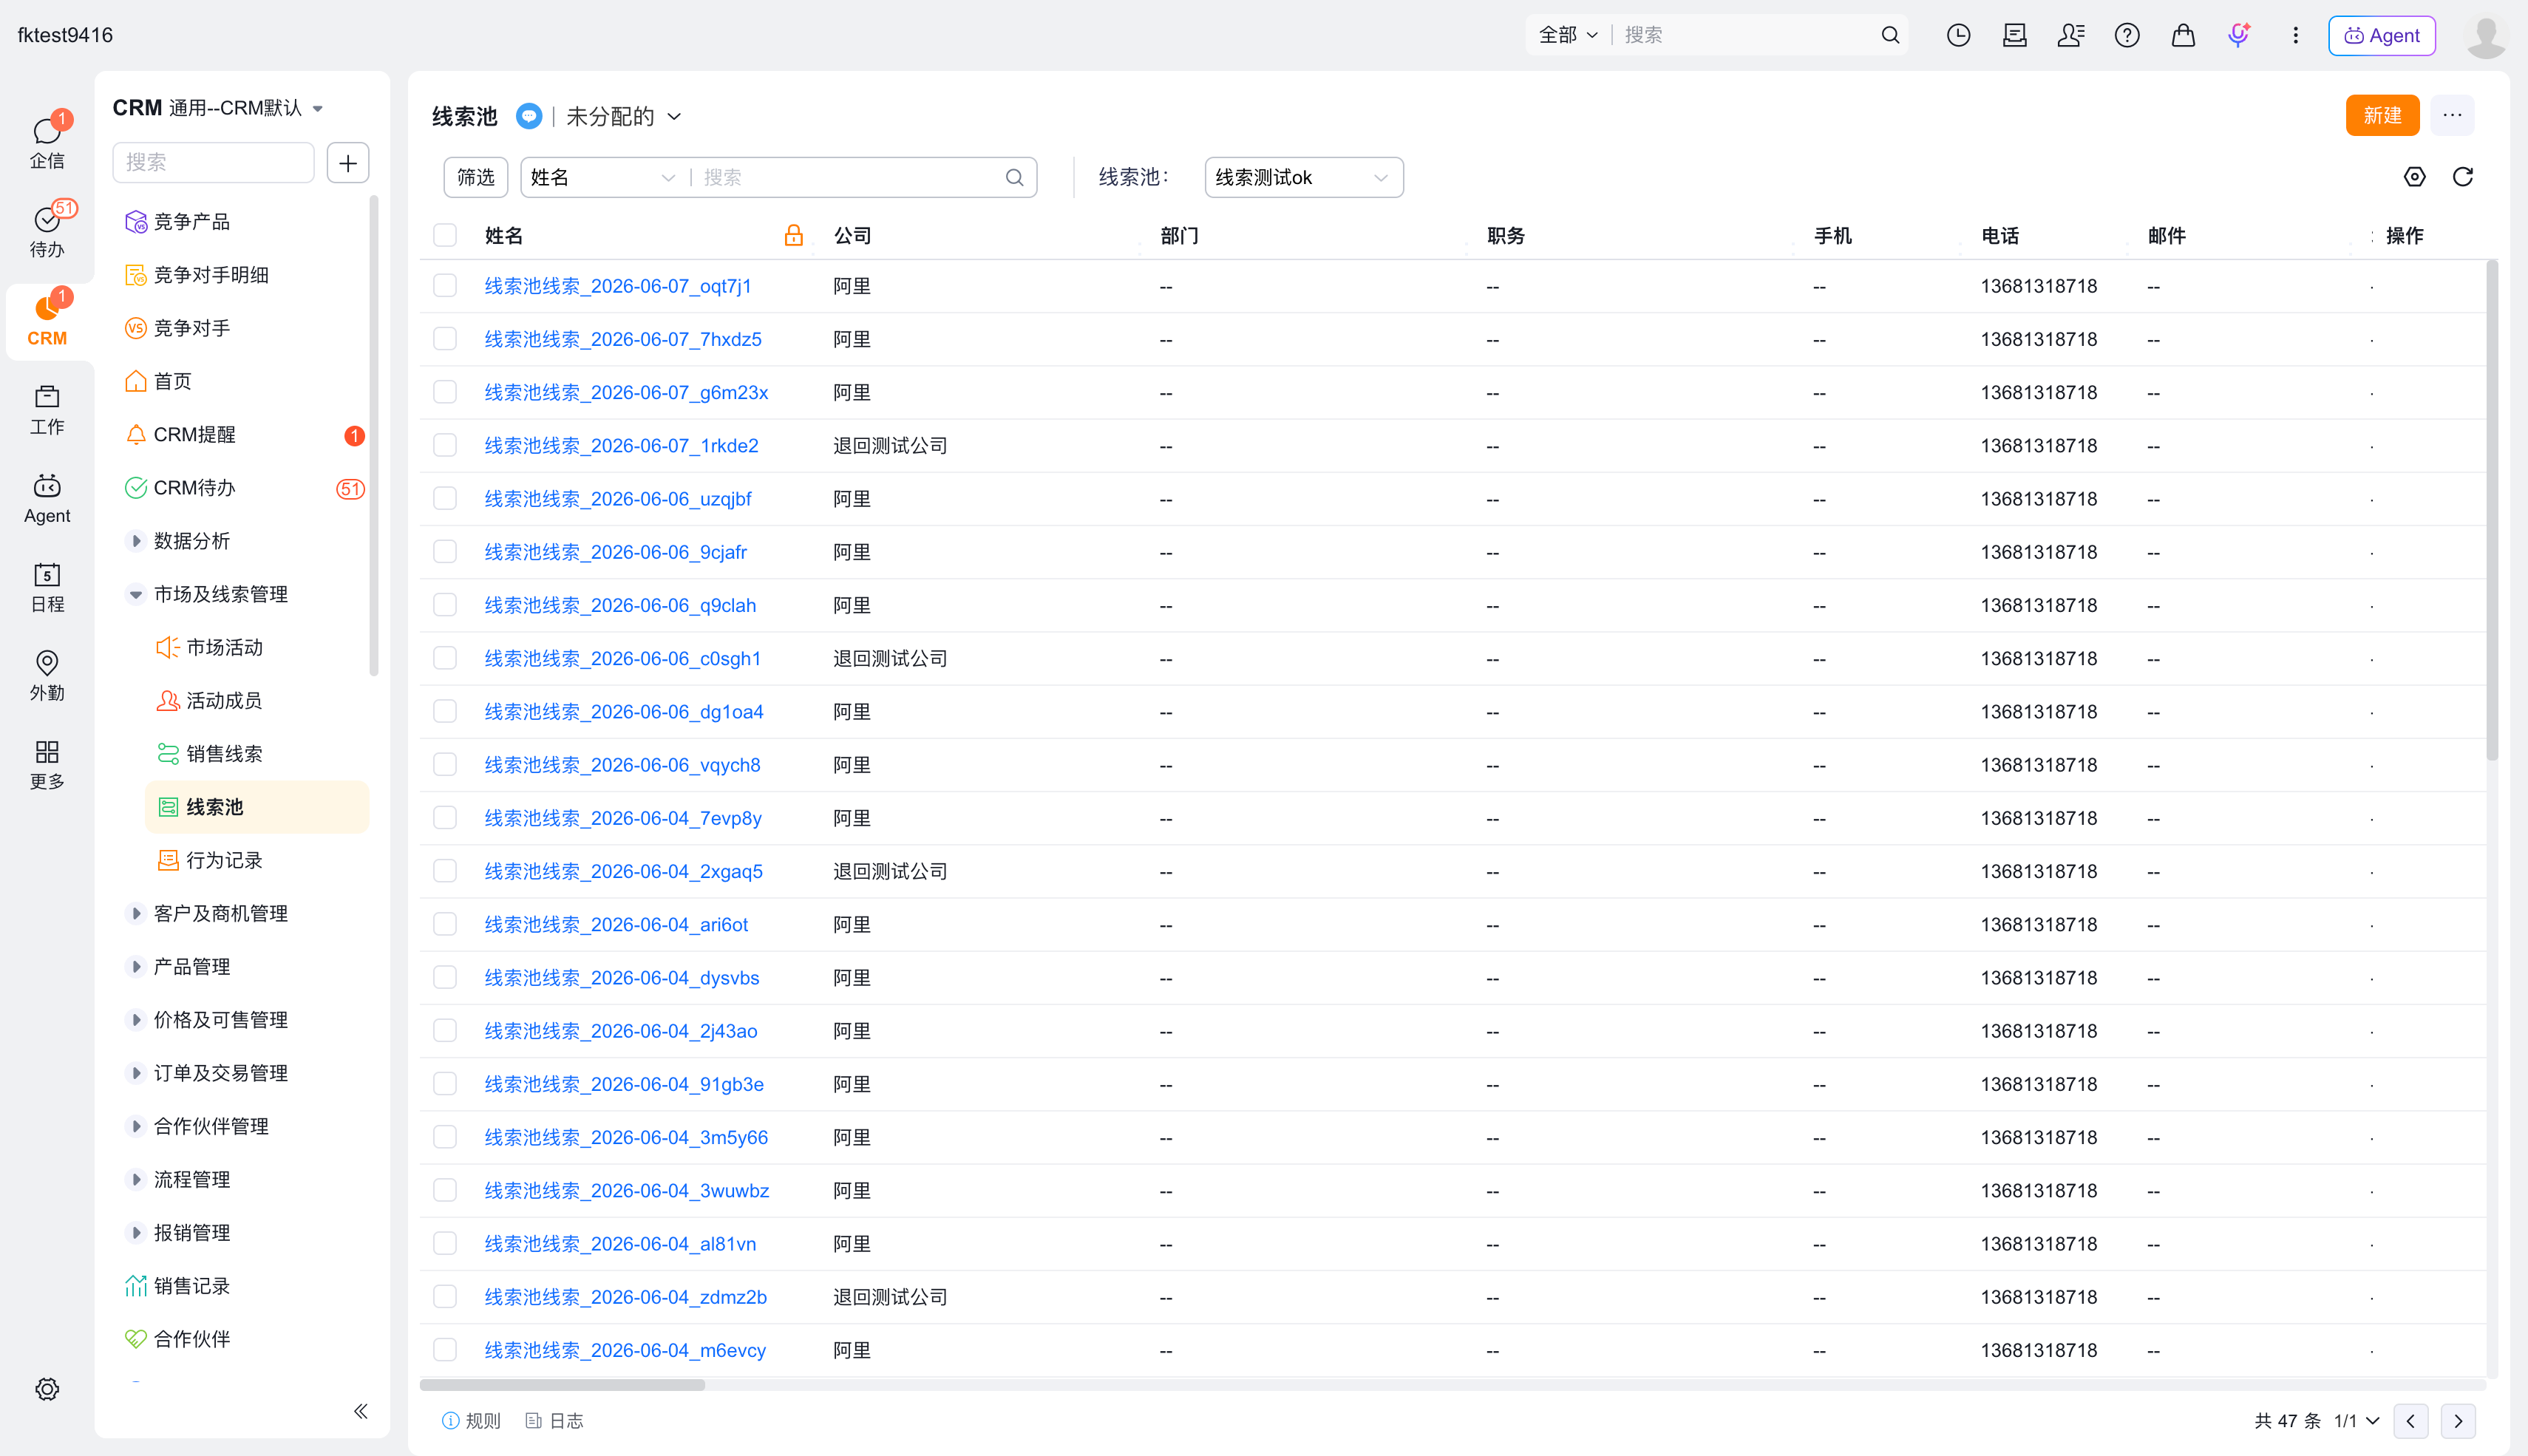Screen dimensions: 2528x1456
Task: Open the help question-mark icon
Action: click(2127, 35)
